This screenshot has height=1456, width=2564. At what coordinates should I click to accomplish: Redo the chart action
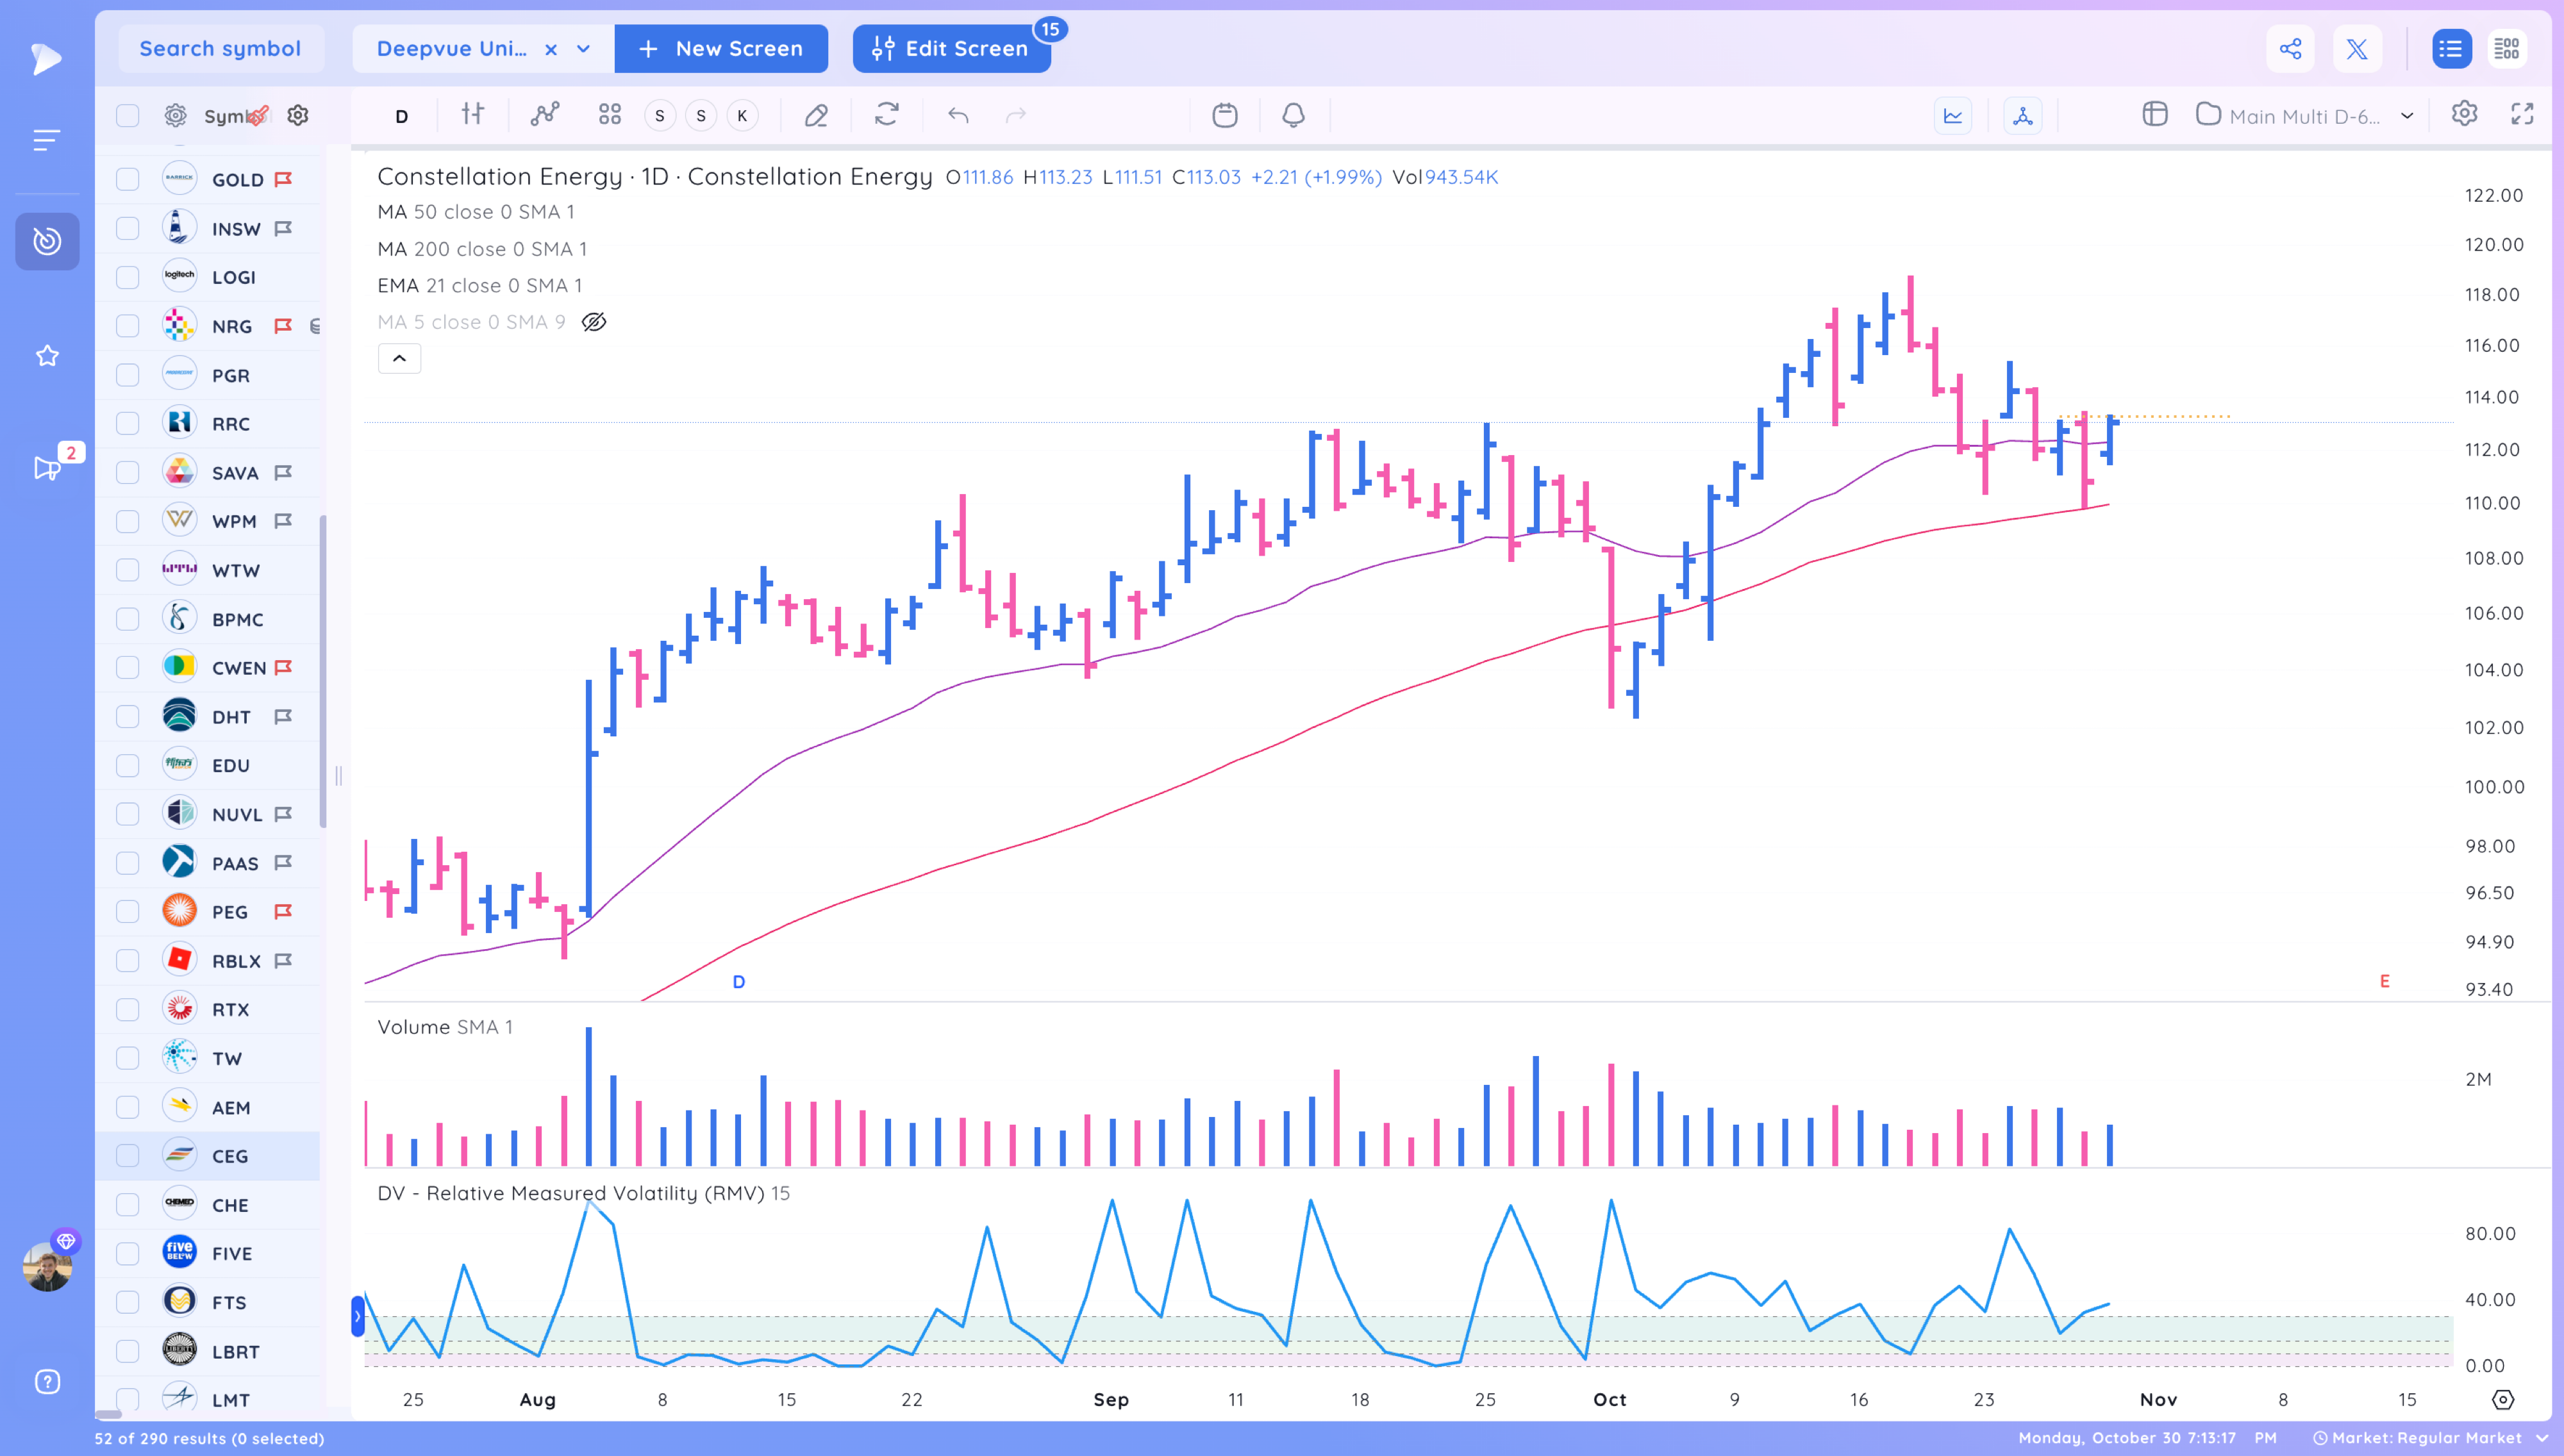tap(1016, 115)
